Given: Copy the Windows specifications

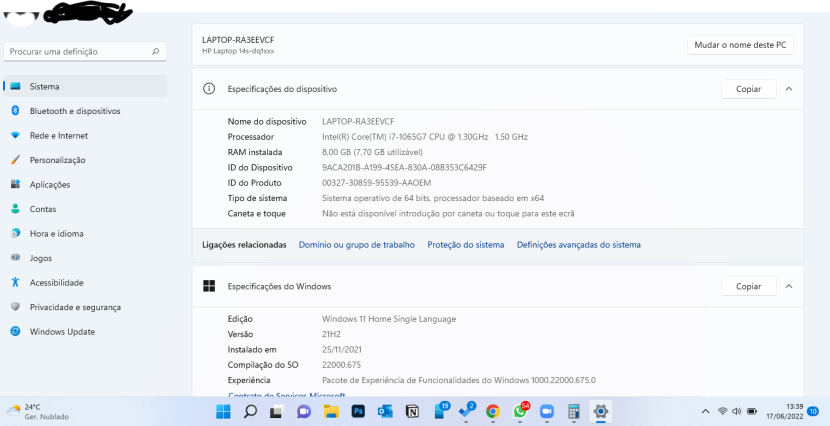Looking at the screenshot, I should tap(748, 286).
